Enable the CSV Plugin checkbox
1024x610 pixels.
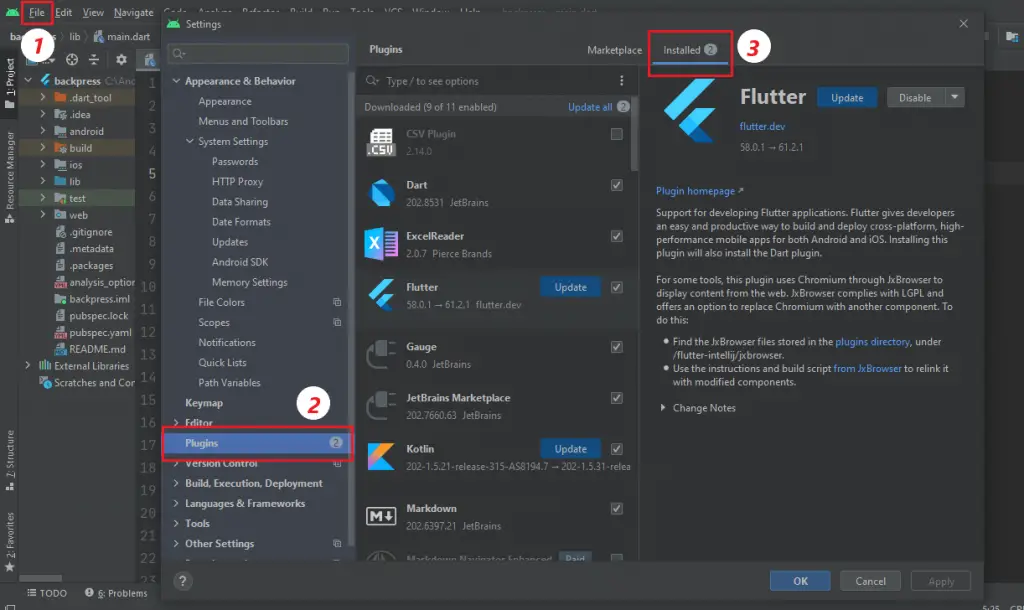616,134
